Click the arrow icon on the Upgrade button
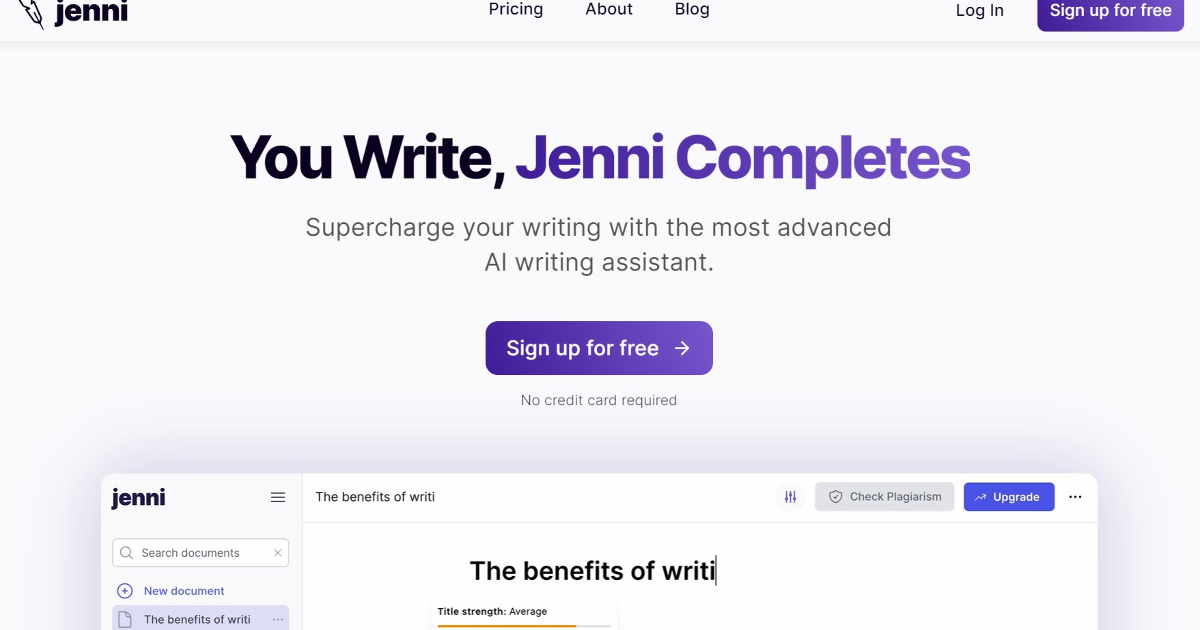The image size is (1200, 630). click(980, 496)
